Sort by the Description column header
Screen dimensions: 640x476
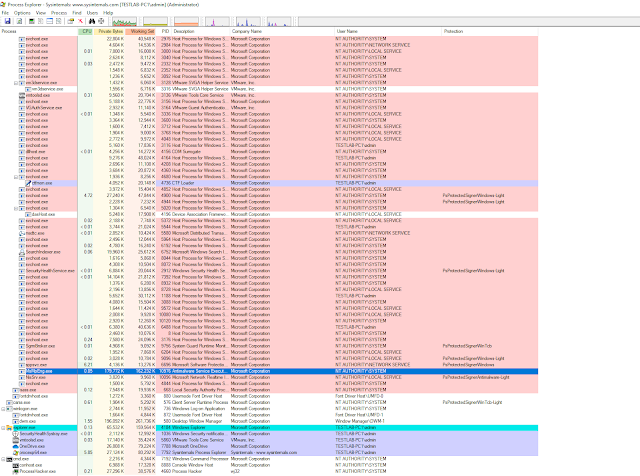201,31
